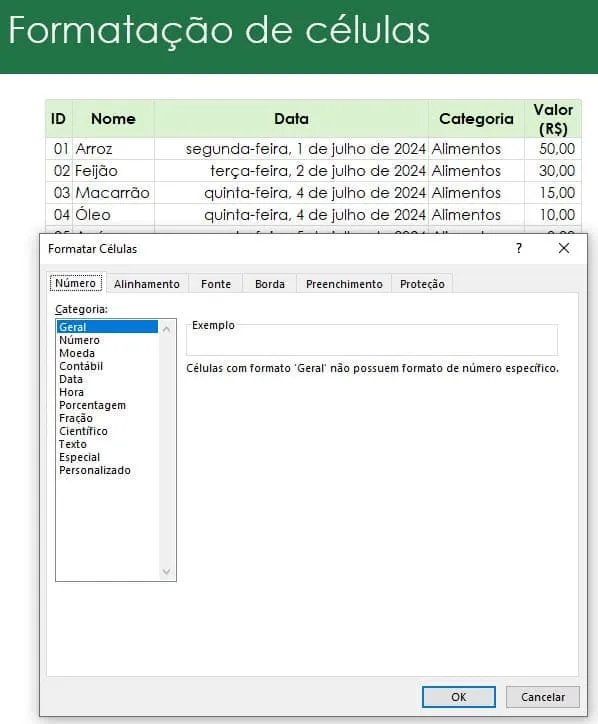Pick the Porcentagem category
The image size is (598, 724).
pos(107,405)
